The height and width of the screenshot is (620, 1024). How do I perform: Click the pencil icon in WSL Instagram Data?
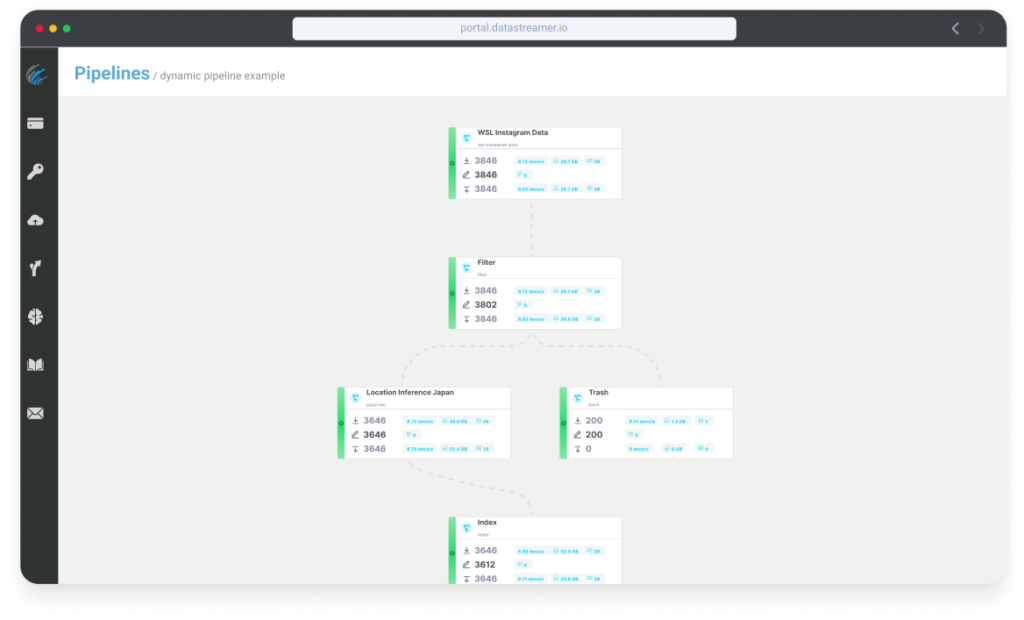(x=466, y=175)
